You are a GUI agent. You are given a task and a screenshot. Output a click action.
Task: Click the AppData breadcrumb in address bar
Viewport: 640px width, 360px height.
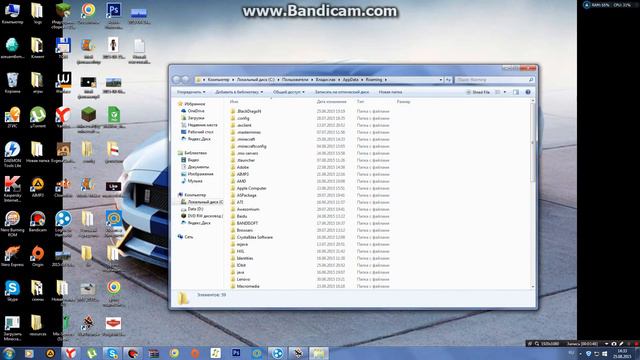click(351, 80)
